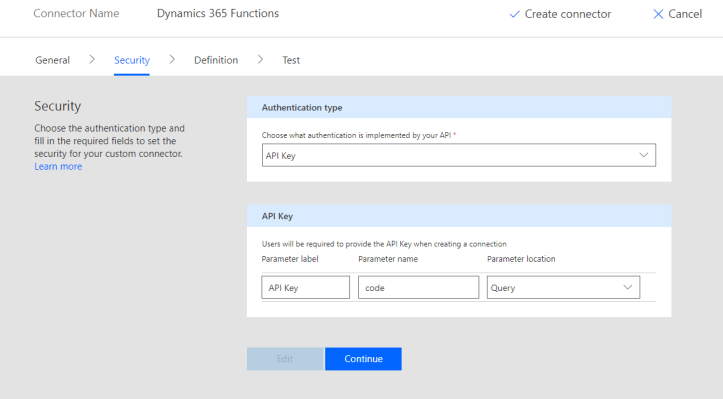Click the API Key section header
723x399 pixels.
click(x=459, y=216)
